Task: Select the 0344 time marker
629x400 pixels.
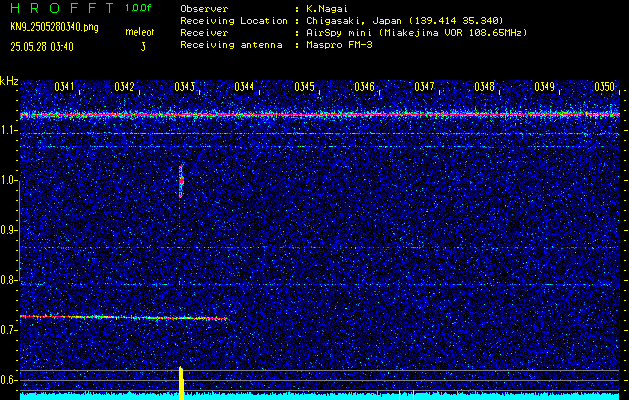Action: tap(244, 87)
